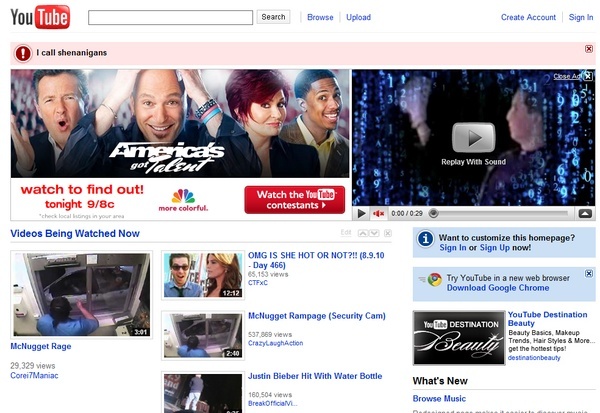Click the '65,153 views' text
This screenshot has height=413, width=600.
click(x=268, y=274)
